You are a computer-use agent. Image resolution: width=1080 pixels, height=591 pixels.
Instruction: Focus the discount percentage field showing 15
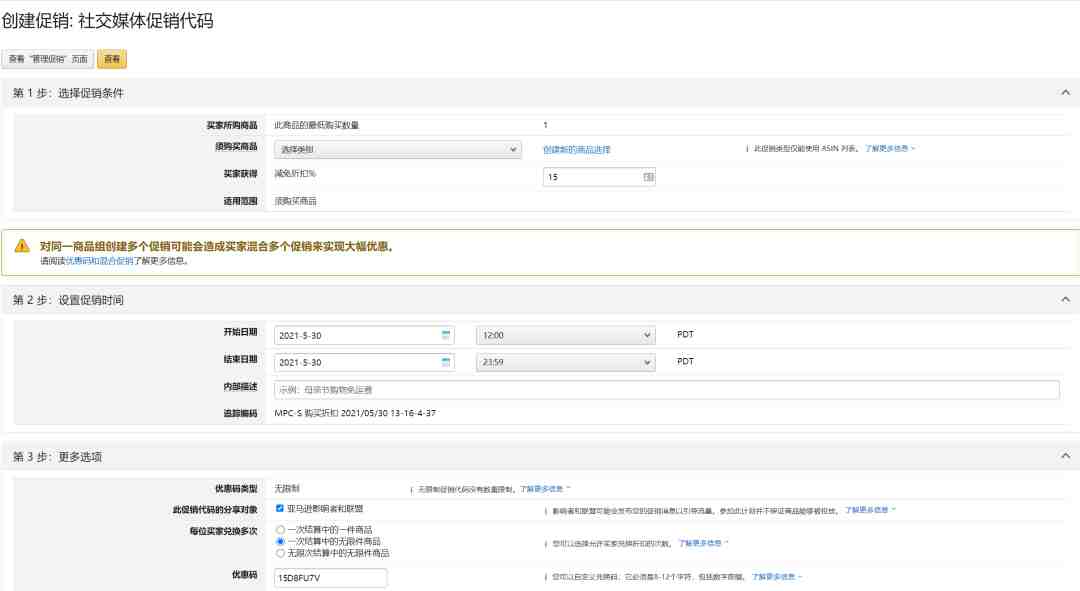click(599, 177)
